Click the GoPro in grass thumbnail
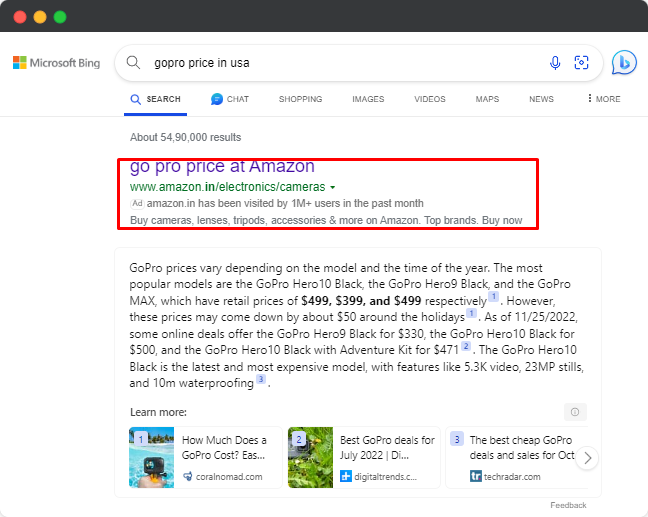Screen dimensions: 648x517 [310, 457]
